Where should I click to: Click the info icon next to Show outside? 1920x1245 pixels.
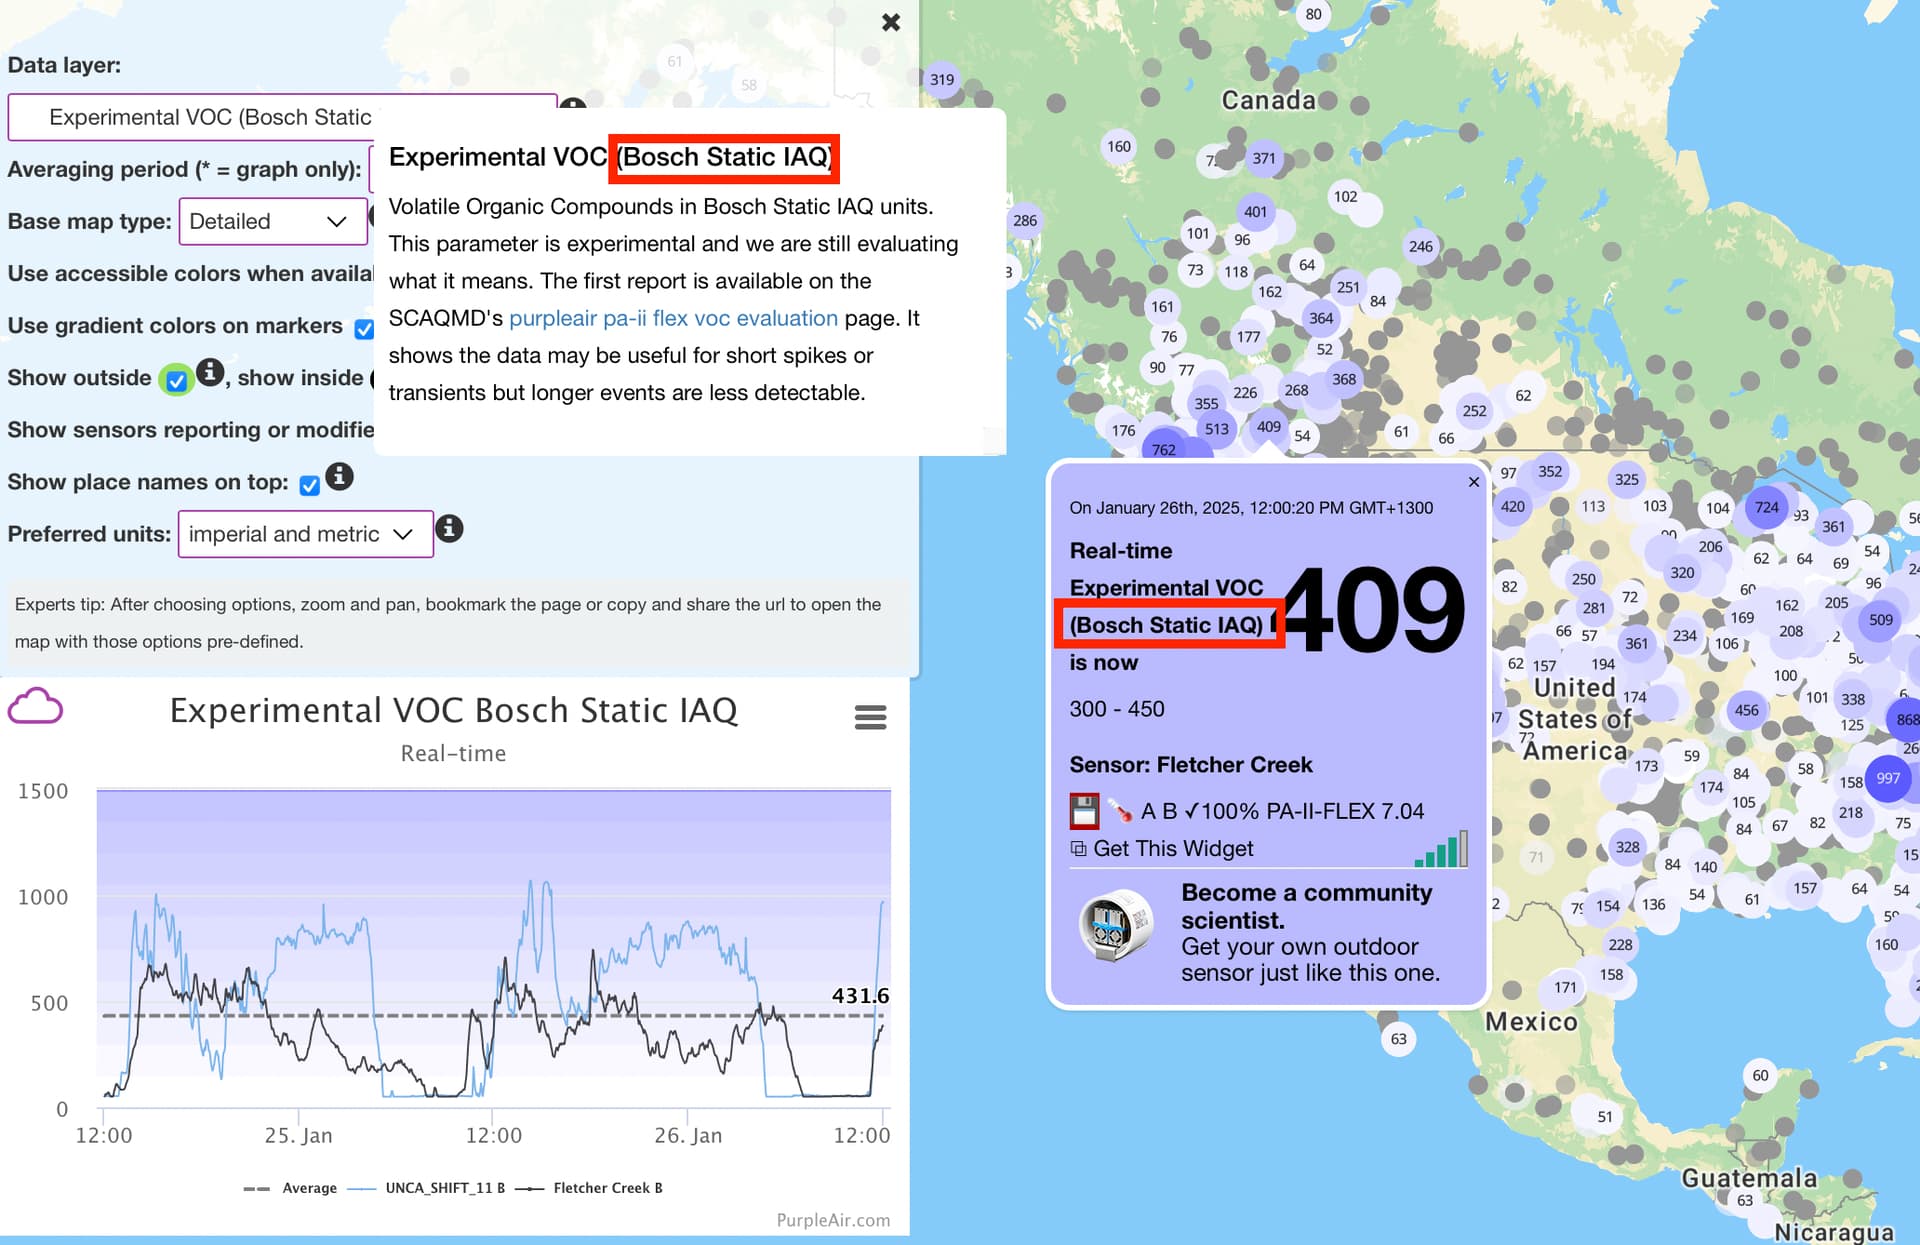[x=210, y=372]
